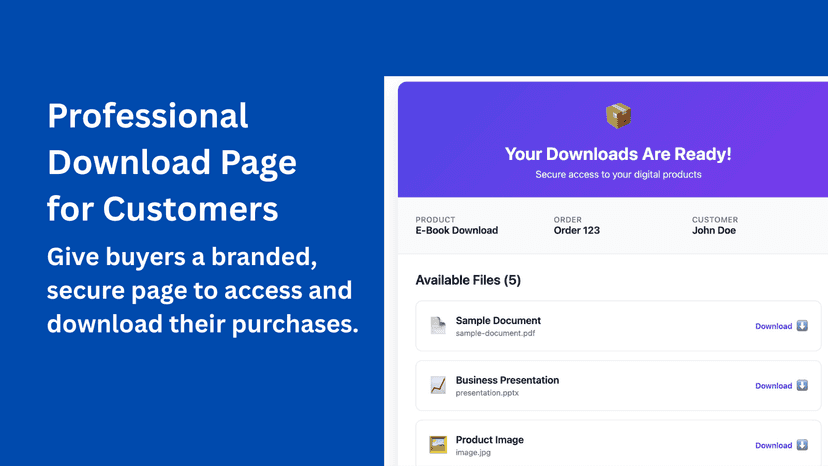Click the 'Available Files (5)' heading

tap(468, 280)
